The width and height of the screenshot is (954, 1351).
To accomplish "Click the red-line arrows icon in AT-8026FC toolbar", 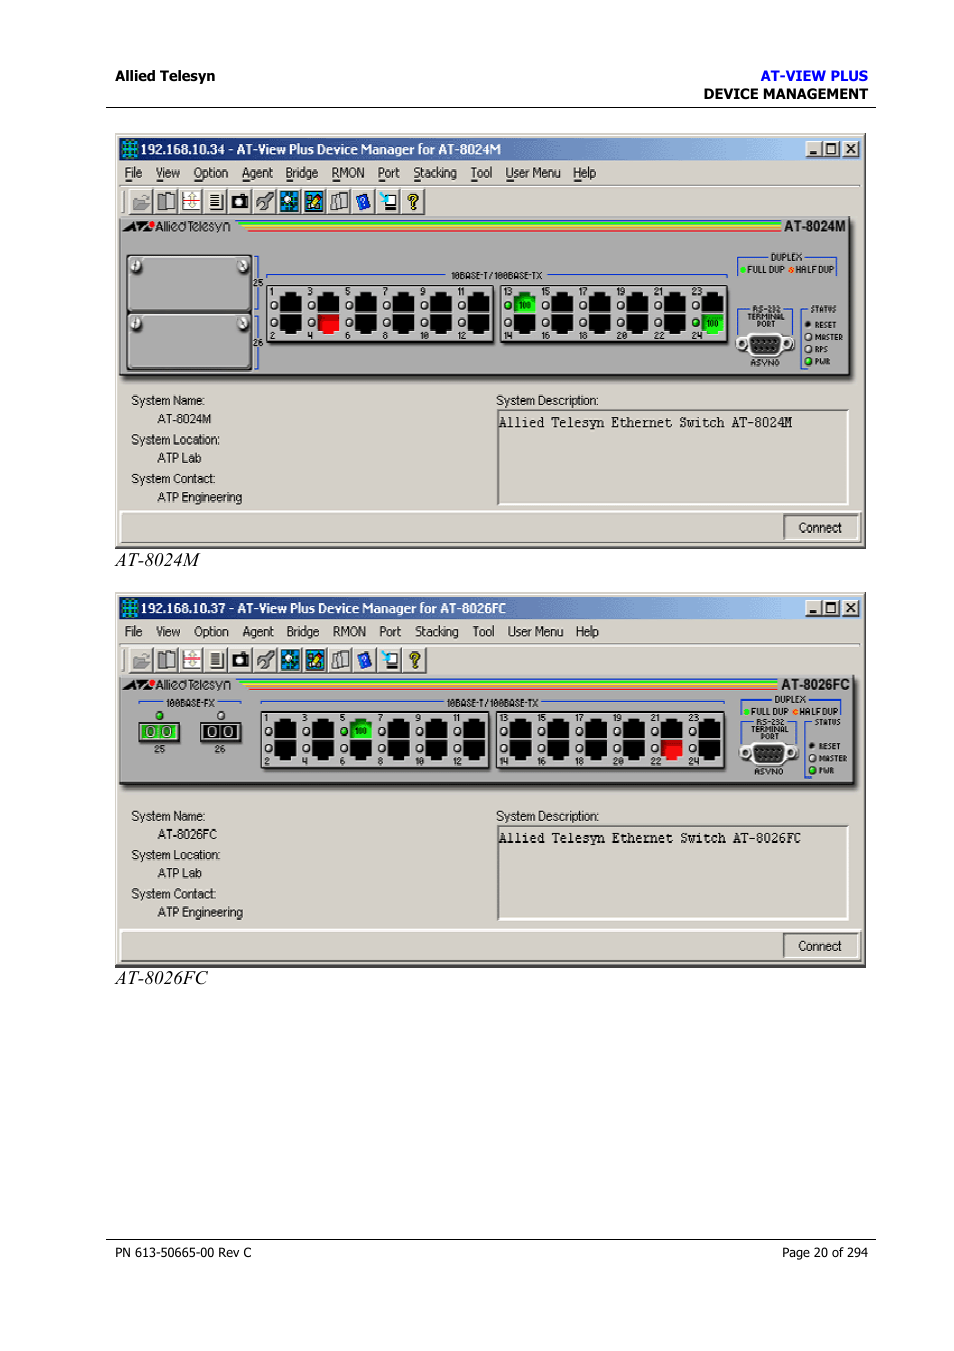I will tap(192, 660).
